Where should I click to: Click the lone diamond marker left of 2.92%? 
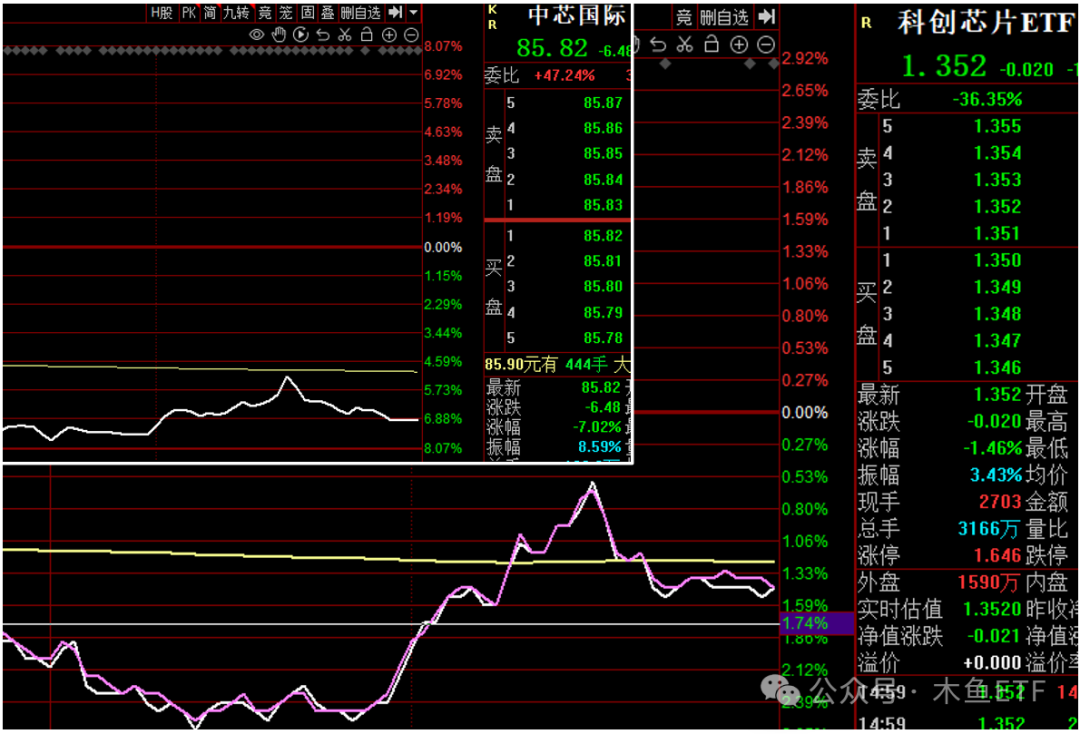[665, 63]
